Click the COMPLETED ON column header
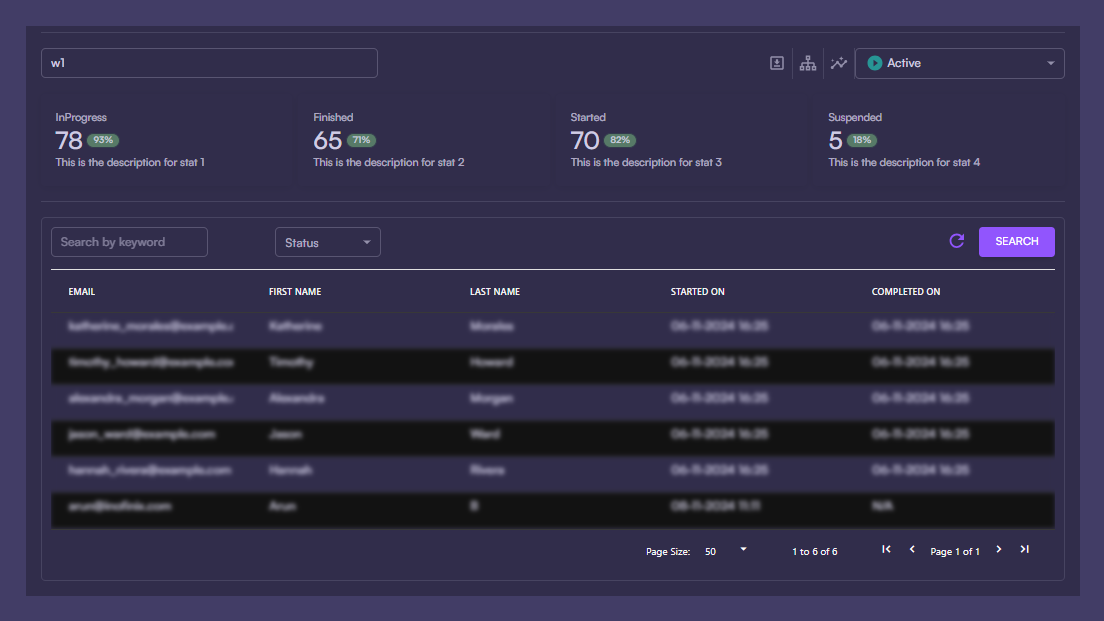 [906, 292]
